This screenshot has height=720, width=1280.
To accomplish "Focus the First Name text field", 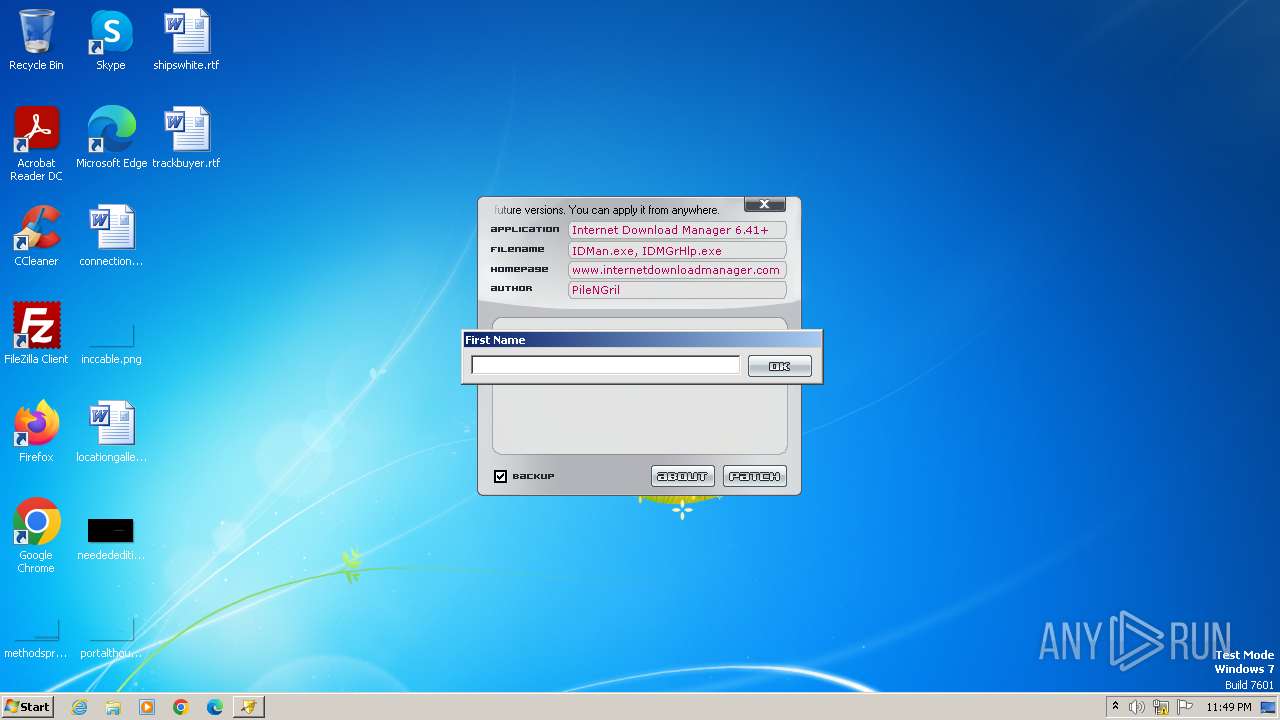I will pyautogui.click(x=606, y=366).
